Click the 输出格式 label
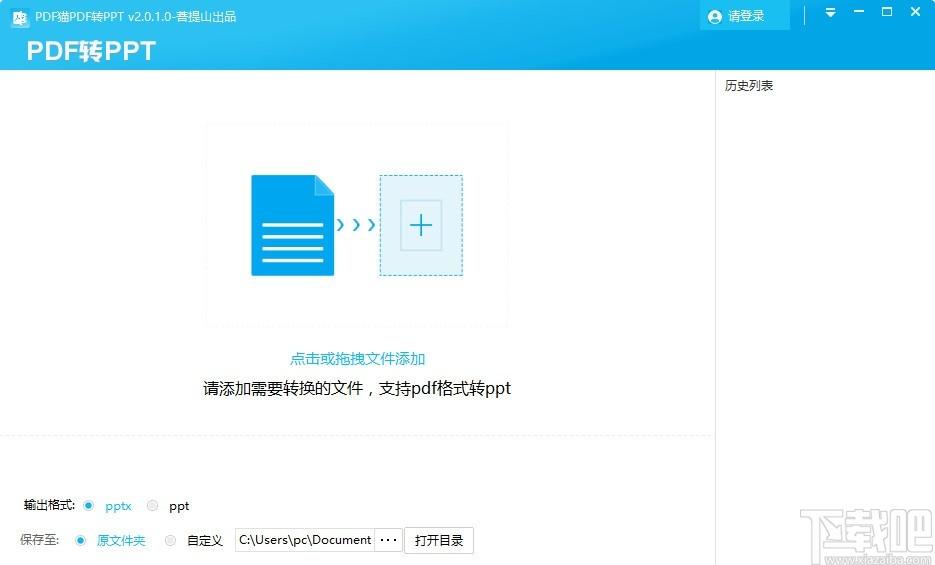This screenshot has width=935, height=565. click(x=49, y=505)
